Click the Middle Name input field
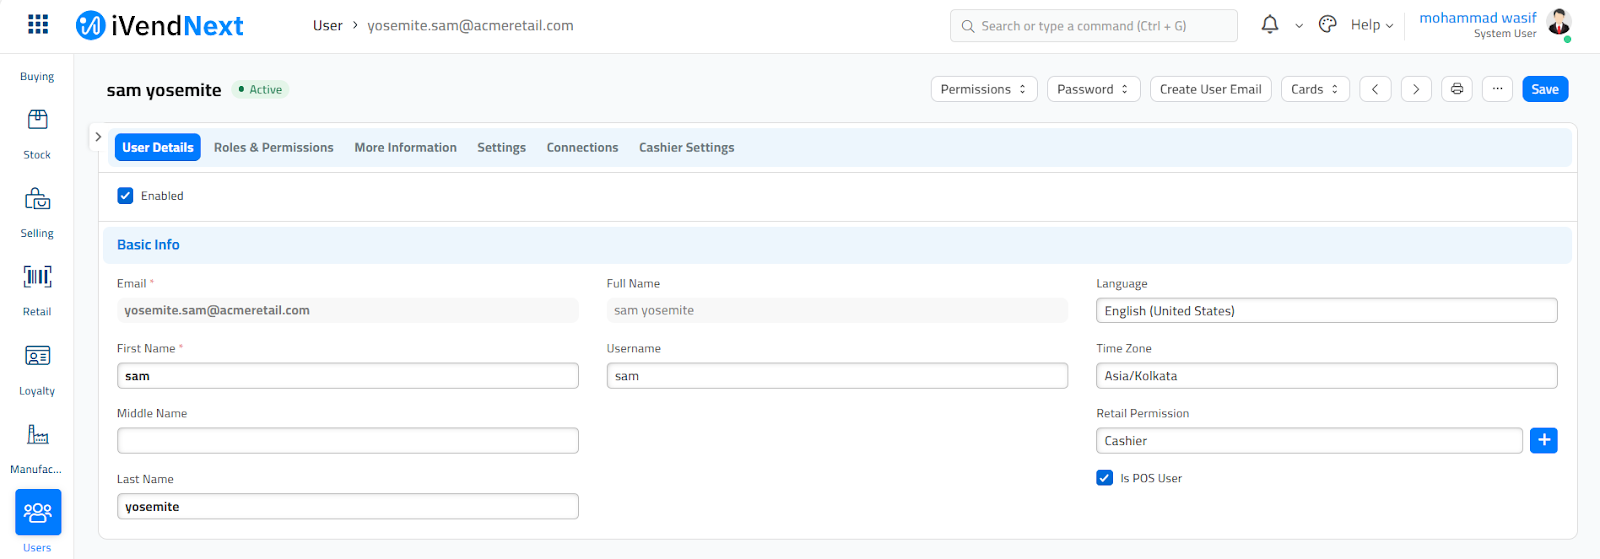The height and width of the screenshot is (559, 1600). pyautogui.click(x=347, y=441)
